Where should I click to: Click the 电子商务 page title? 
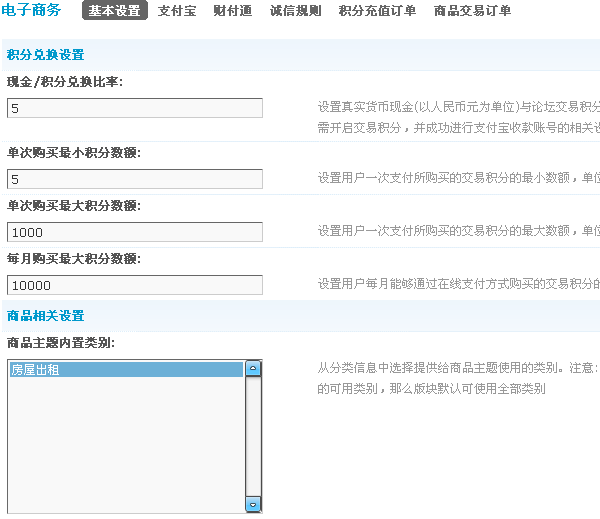(31, 10)
